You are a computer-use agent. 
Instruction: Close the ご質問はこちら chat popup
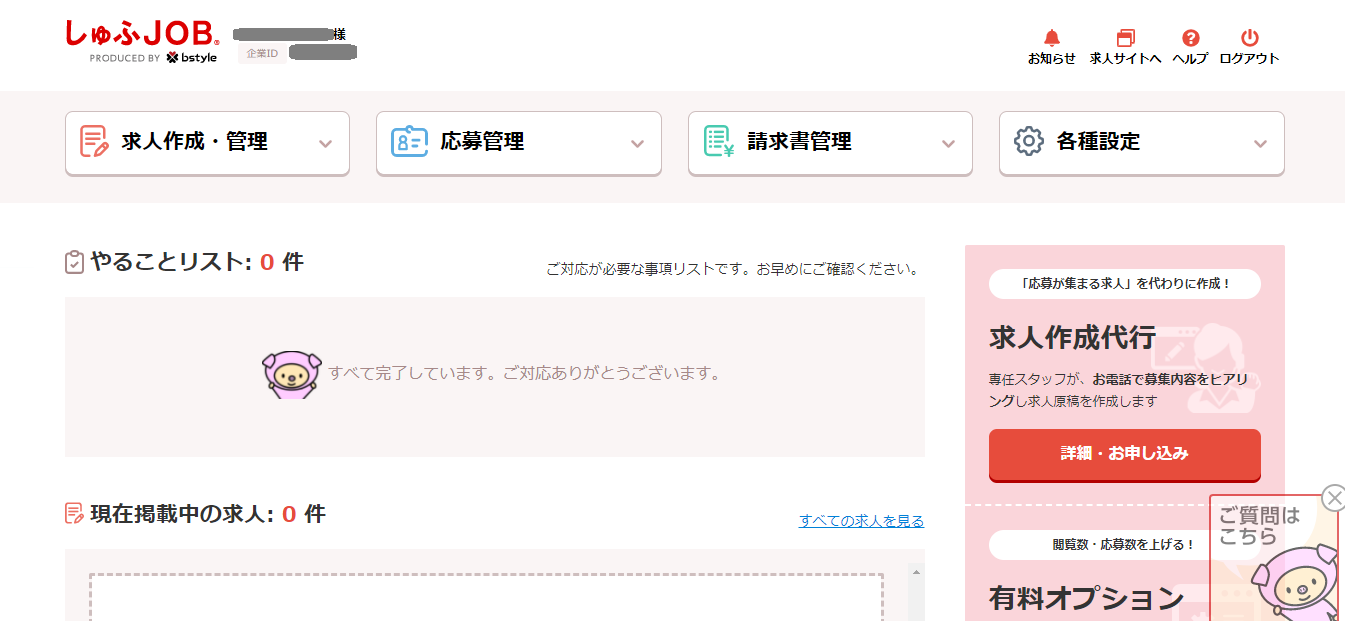[1333, 497]
